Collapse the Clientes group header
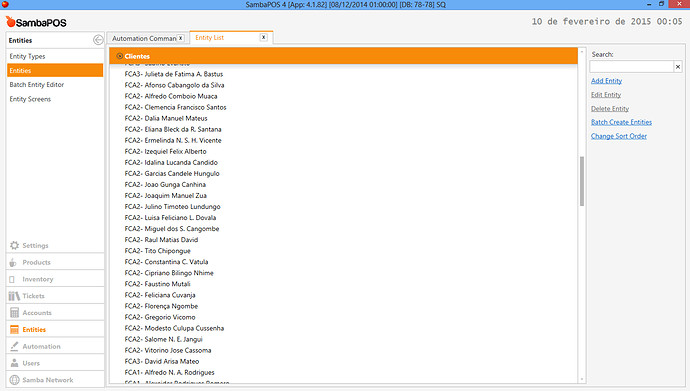690x391 pixels. coord(119,56)
